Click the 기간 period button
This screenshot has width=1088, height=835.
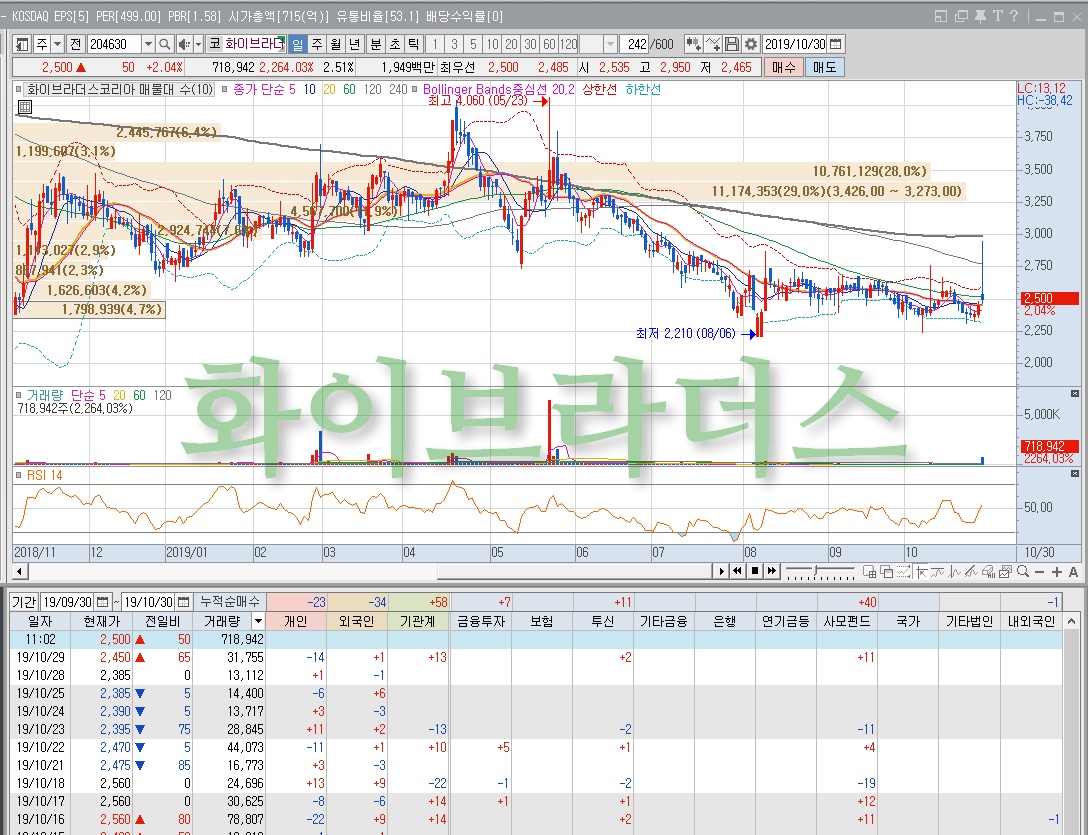pos(24,602)
